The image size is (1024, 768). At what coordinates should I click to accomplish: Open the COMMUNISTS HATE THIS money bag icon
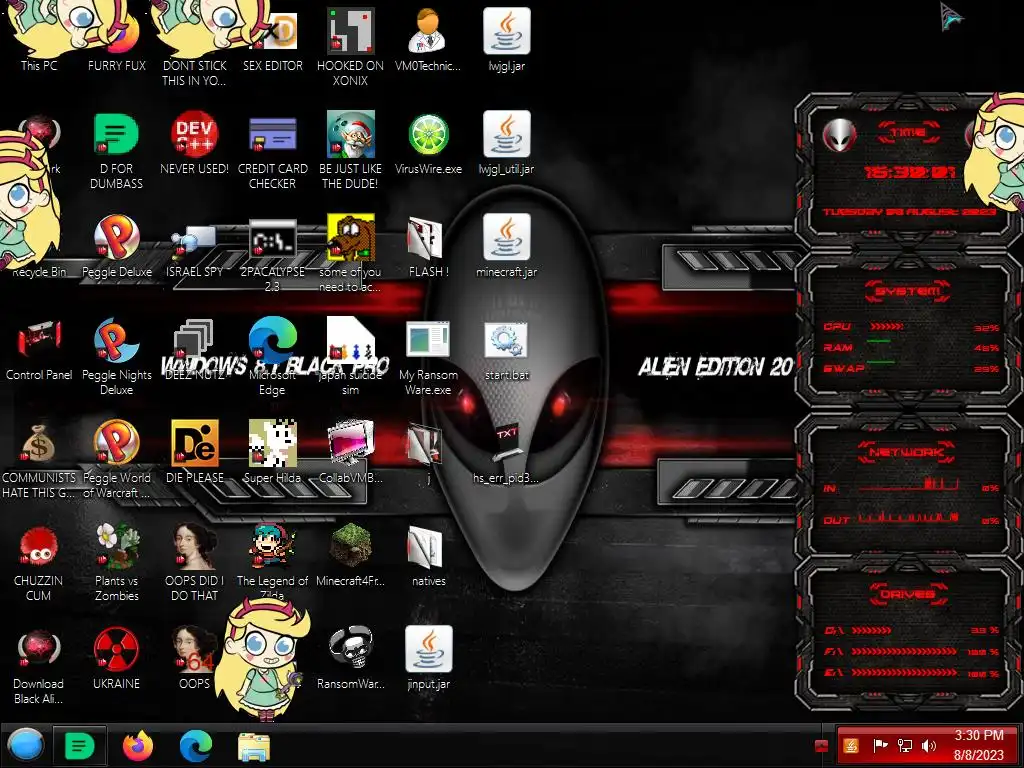(39, 443)
